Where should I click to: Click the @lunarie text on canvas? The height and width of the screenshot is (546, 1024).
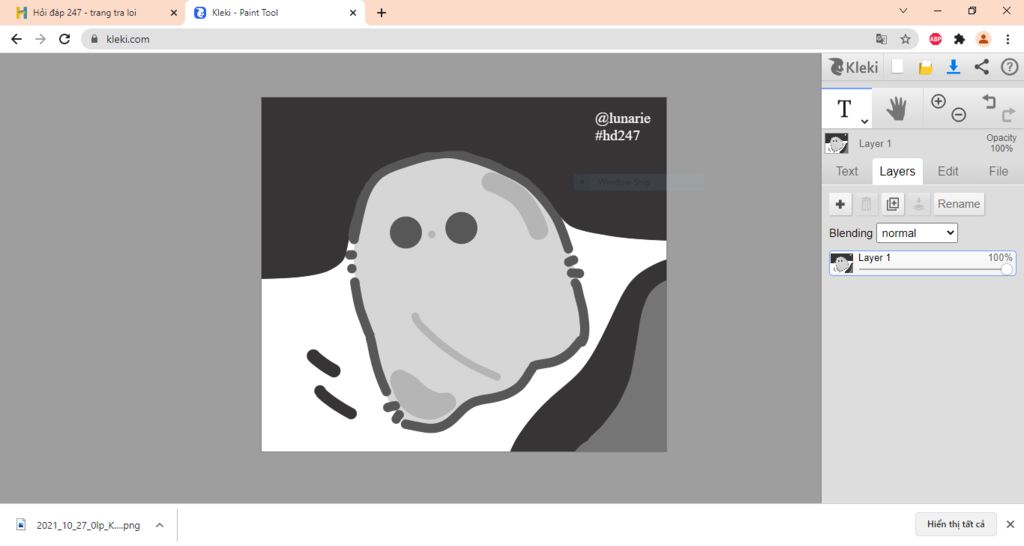point(622,118)
